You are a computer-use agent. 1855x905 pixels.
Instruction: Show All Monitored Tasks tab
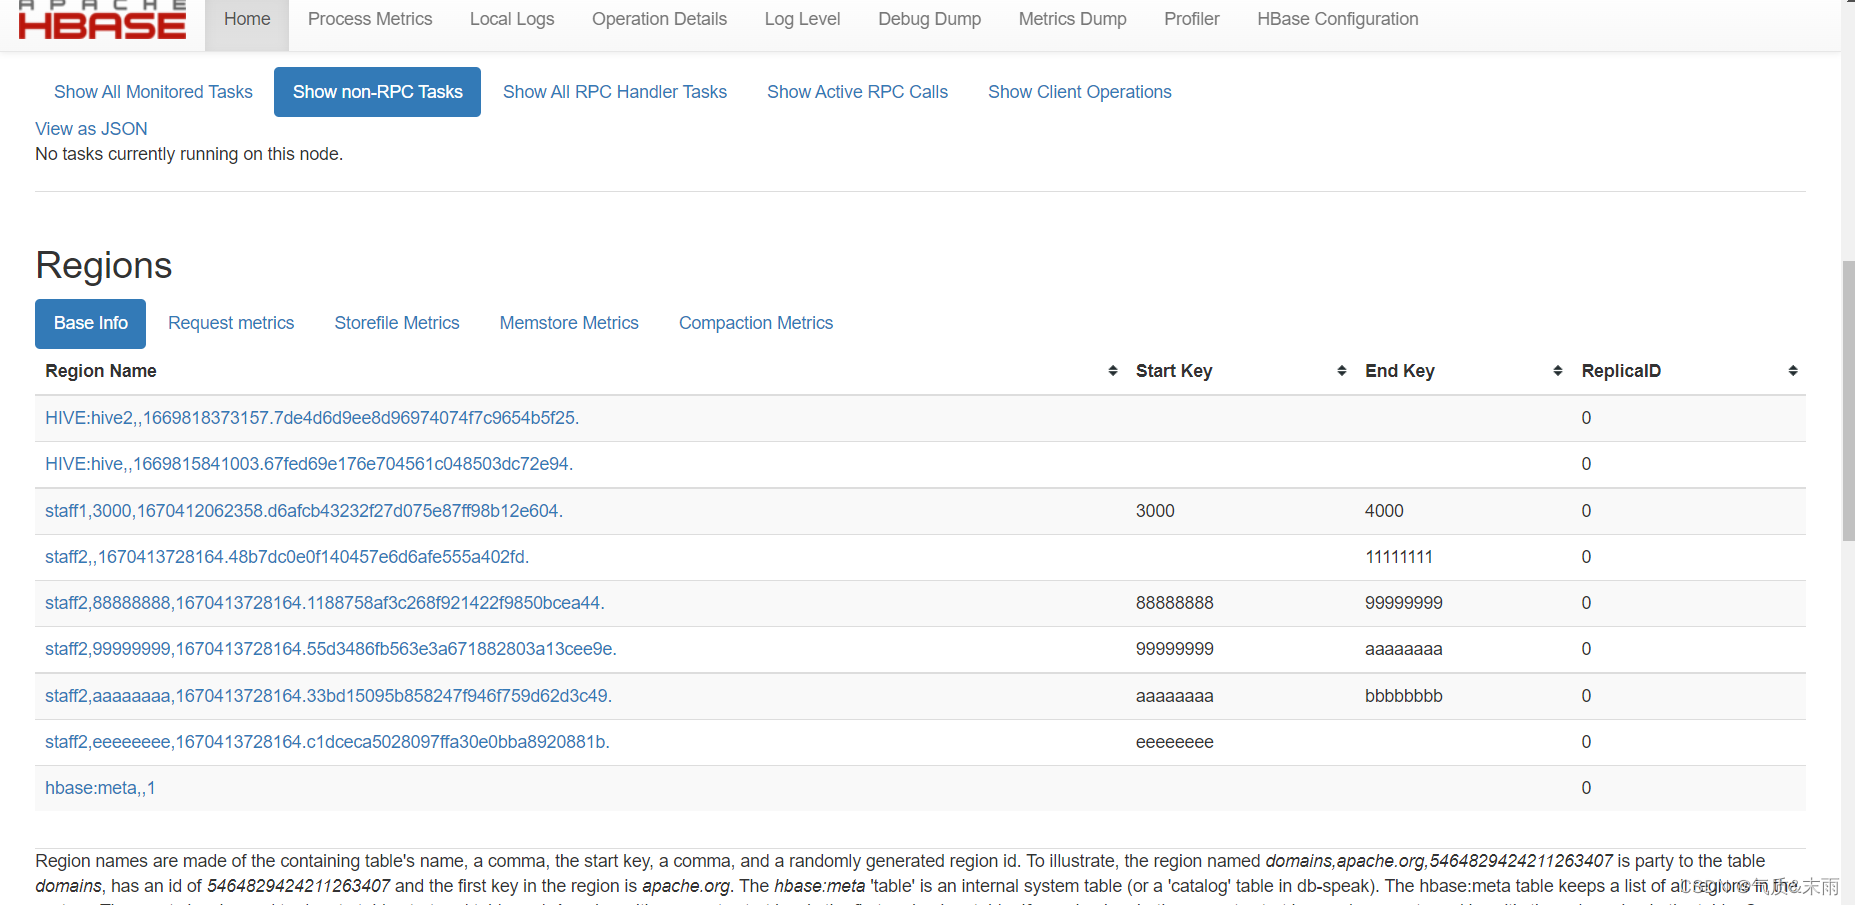click(x=153, y=92)
